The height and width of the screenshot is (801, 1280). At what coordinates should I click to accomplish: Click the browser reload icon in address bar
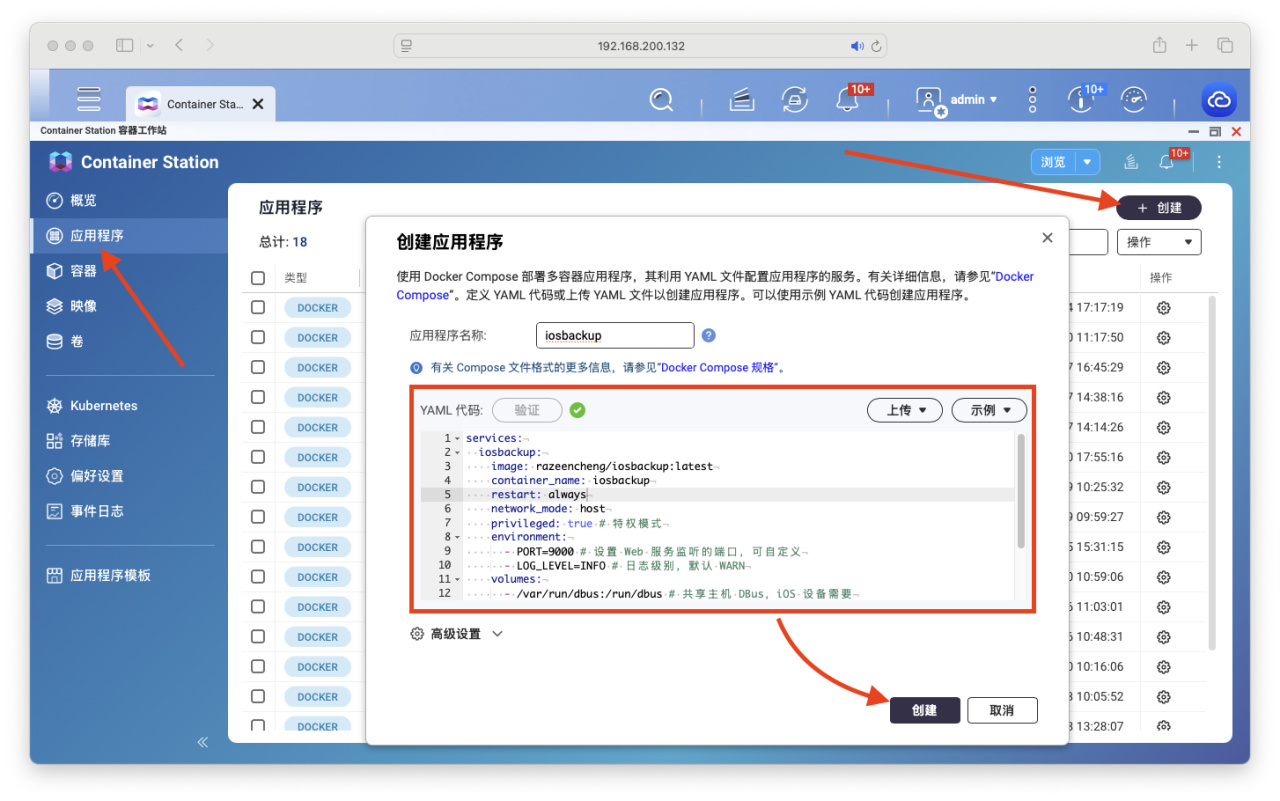click(876, 46)
